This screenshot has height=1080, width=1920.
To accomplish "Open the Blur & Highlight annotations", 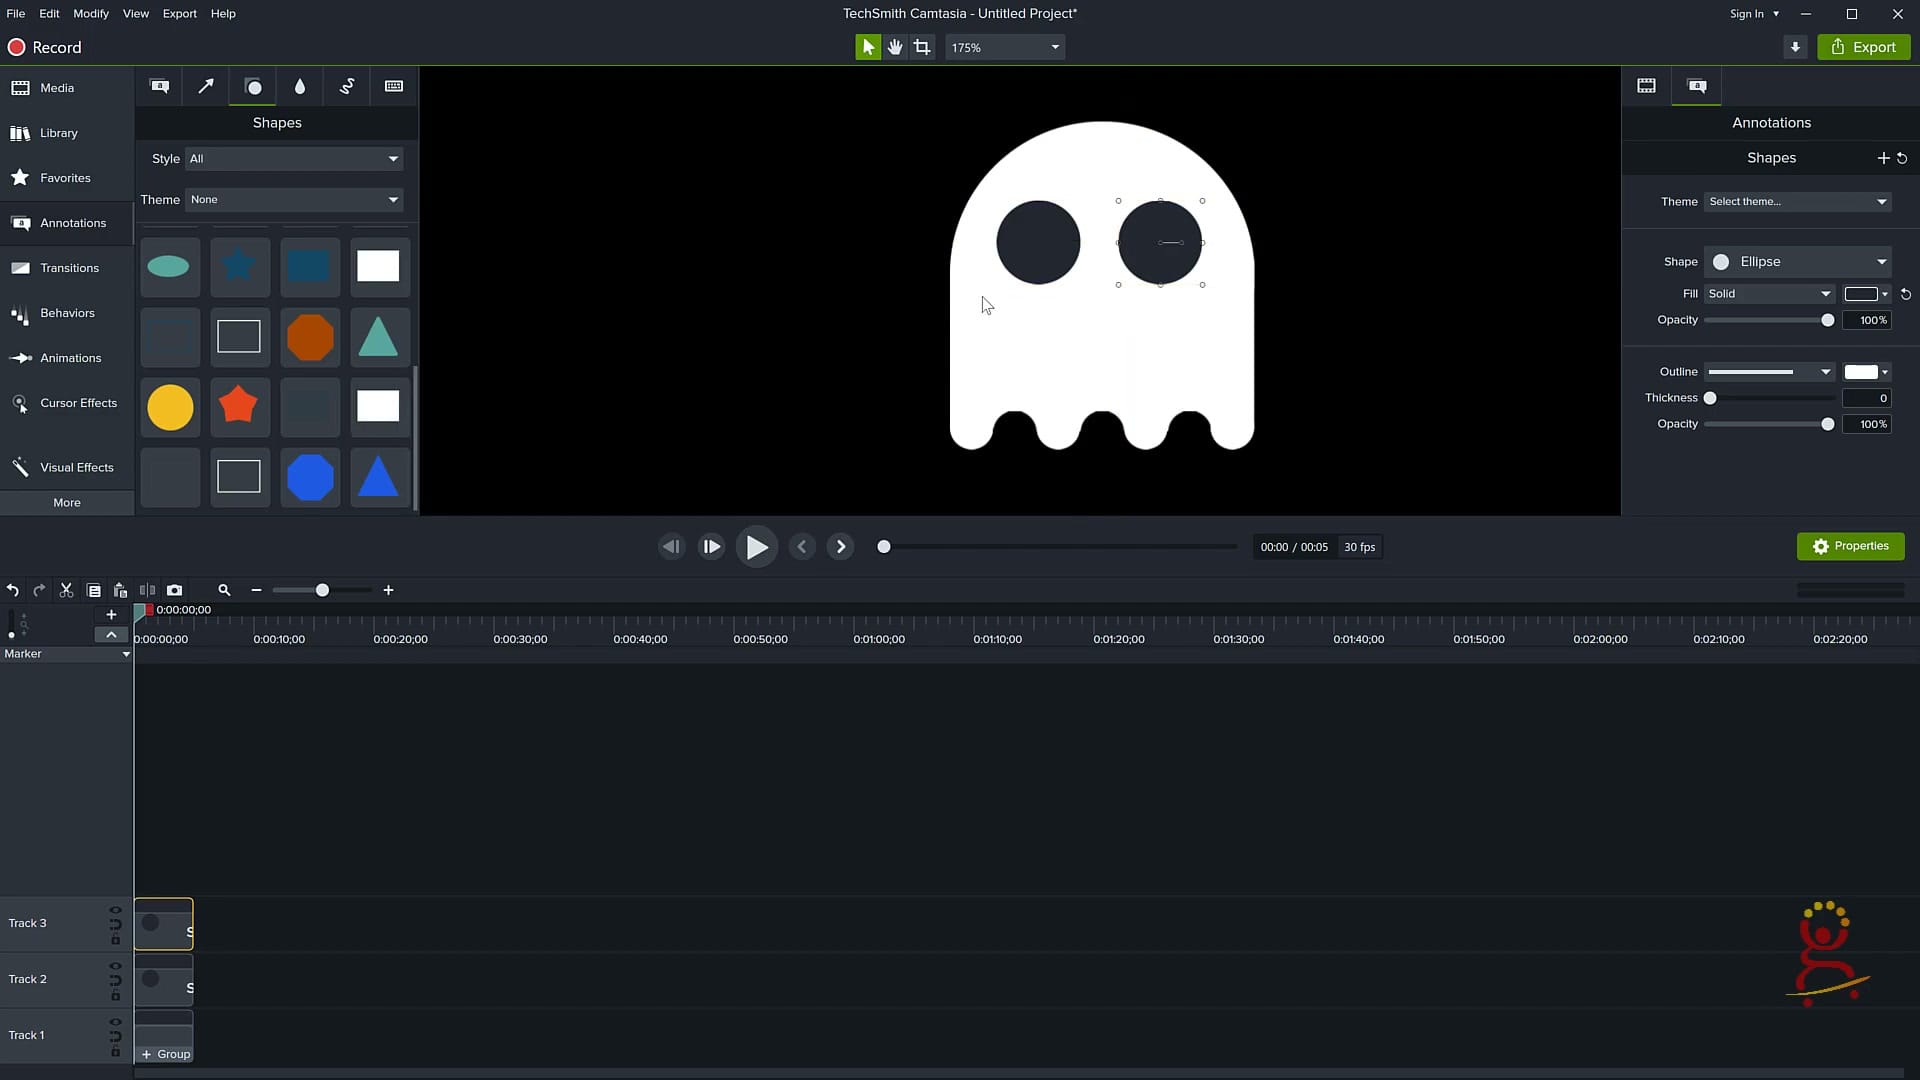I will (299, 86).
